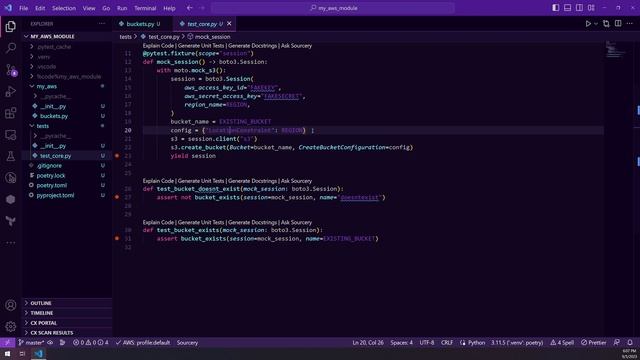The width and height of the screenshot is (640, 360).
Task: Toggle bottom panel layout button
Action: (x=567, y=8)
